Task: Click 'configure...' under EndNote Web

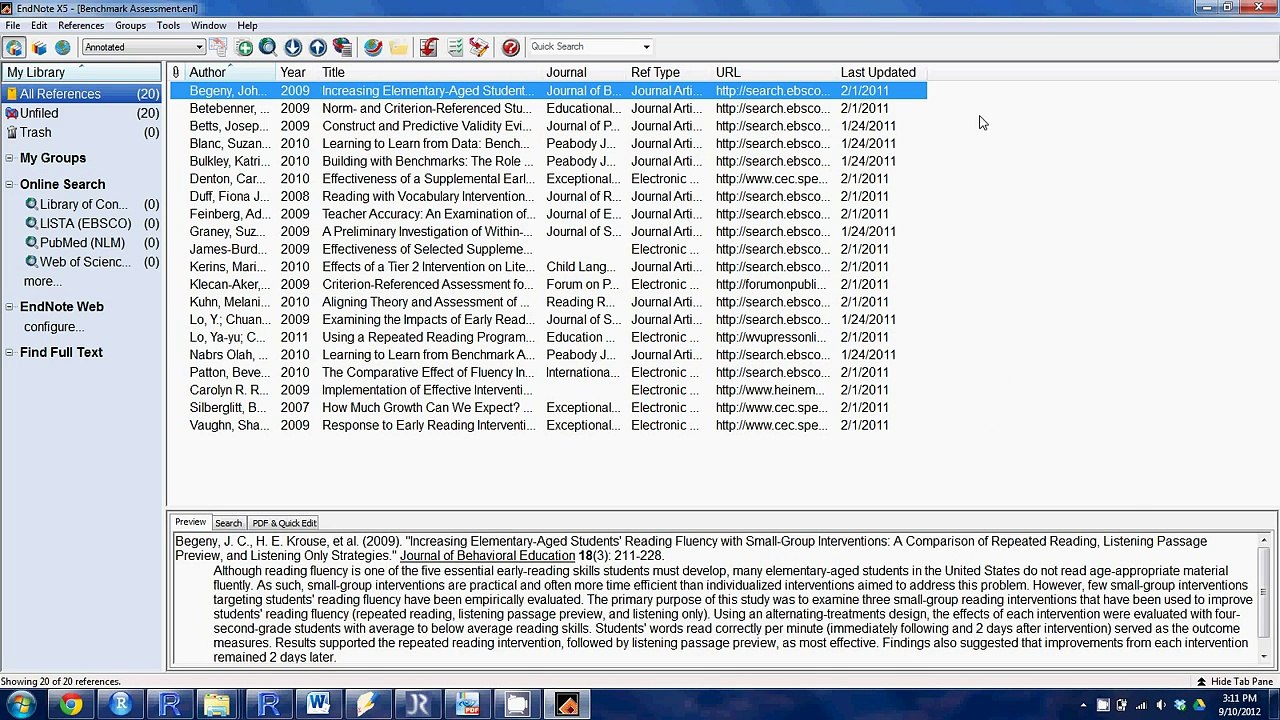Action: 54,327
